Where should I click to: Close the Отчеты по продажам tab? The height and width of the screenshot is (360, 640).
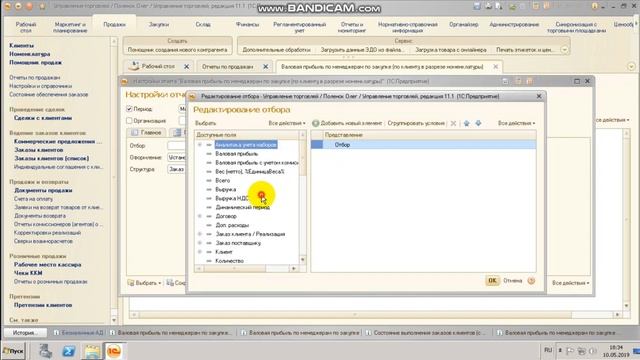(265, 67)
